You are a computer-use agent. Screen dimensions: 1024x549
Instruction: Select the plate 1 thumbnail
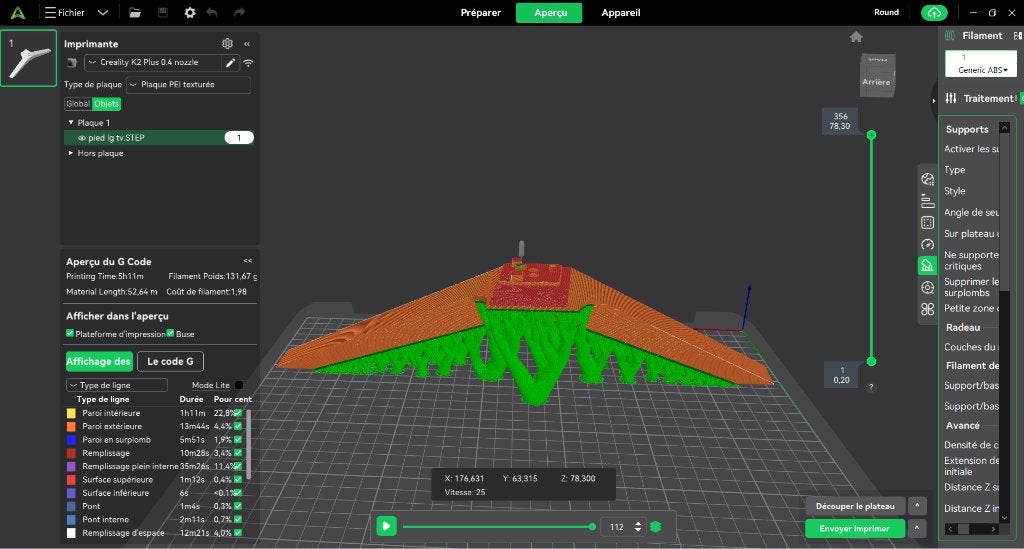pos(29,58)
